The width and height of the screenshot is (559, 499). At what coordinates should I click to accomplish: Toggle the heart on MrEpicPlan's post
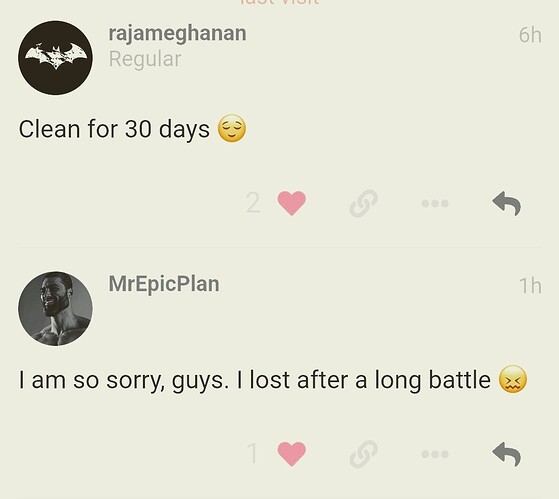pyautogui.click(x=292, y=454)
